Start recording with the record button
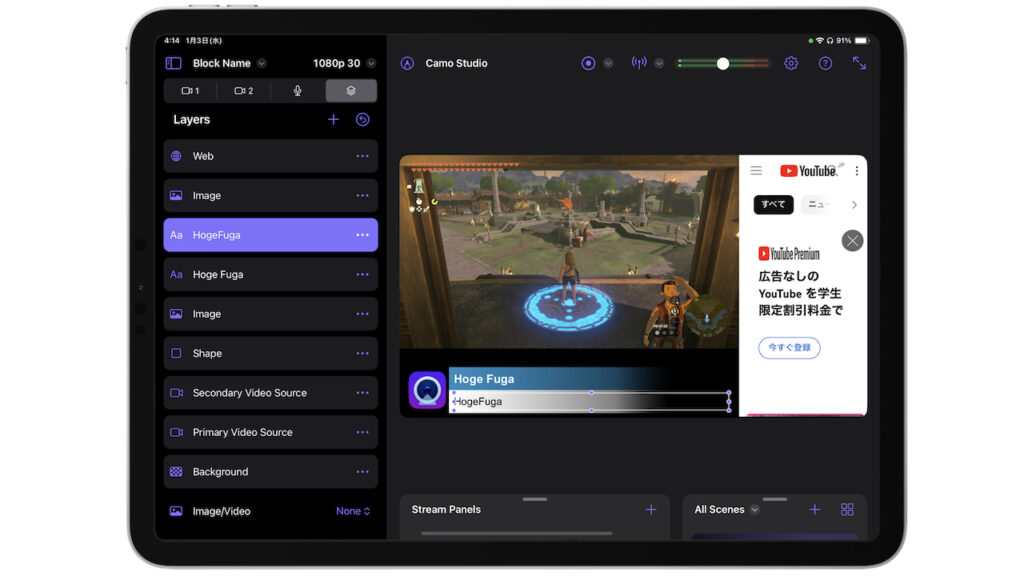This screenshot has width=1024, height=576. point(588,63)
